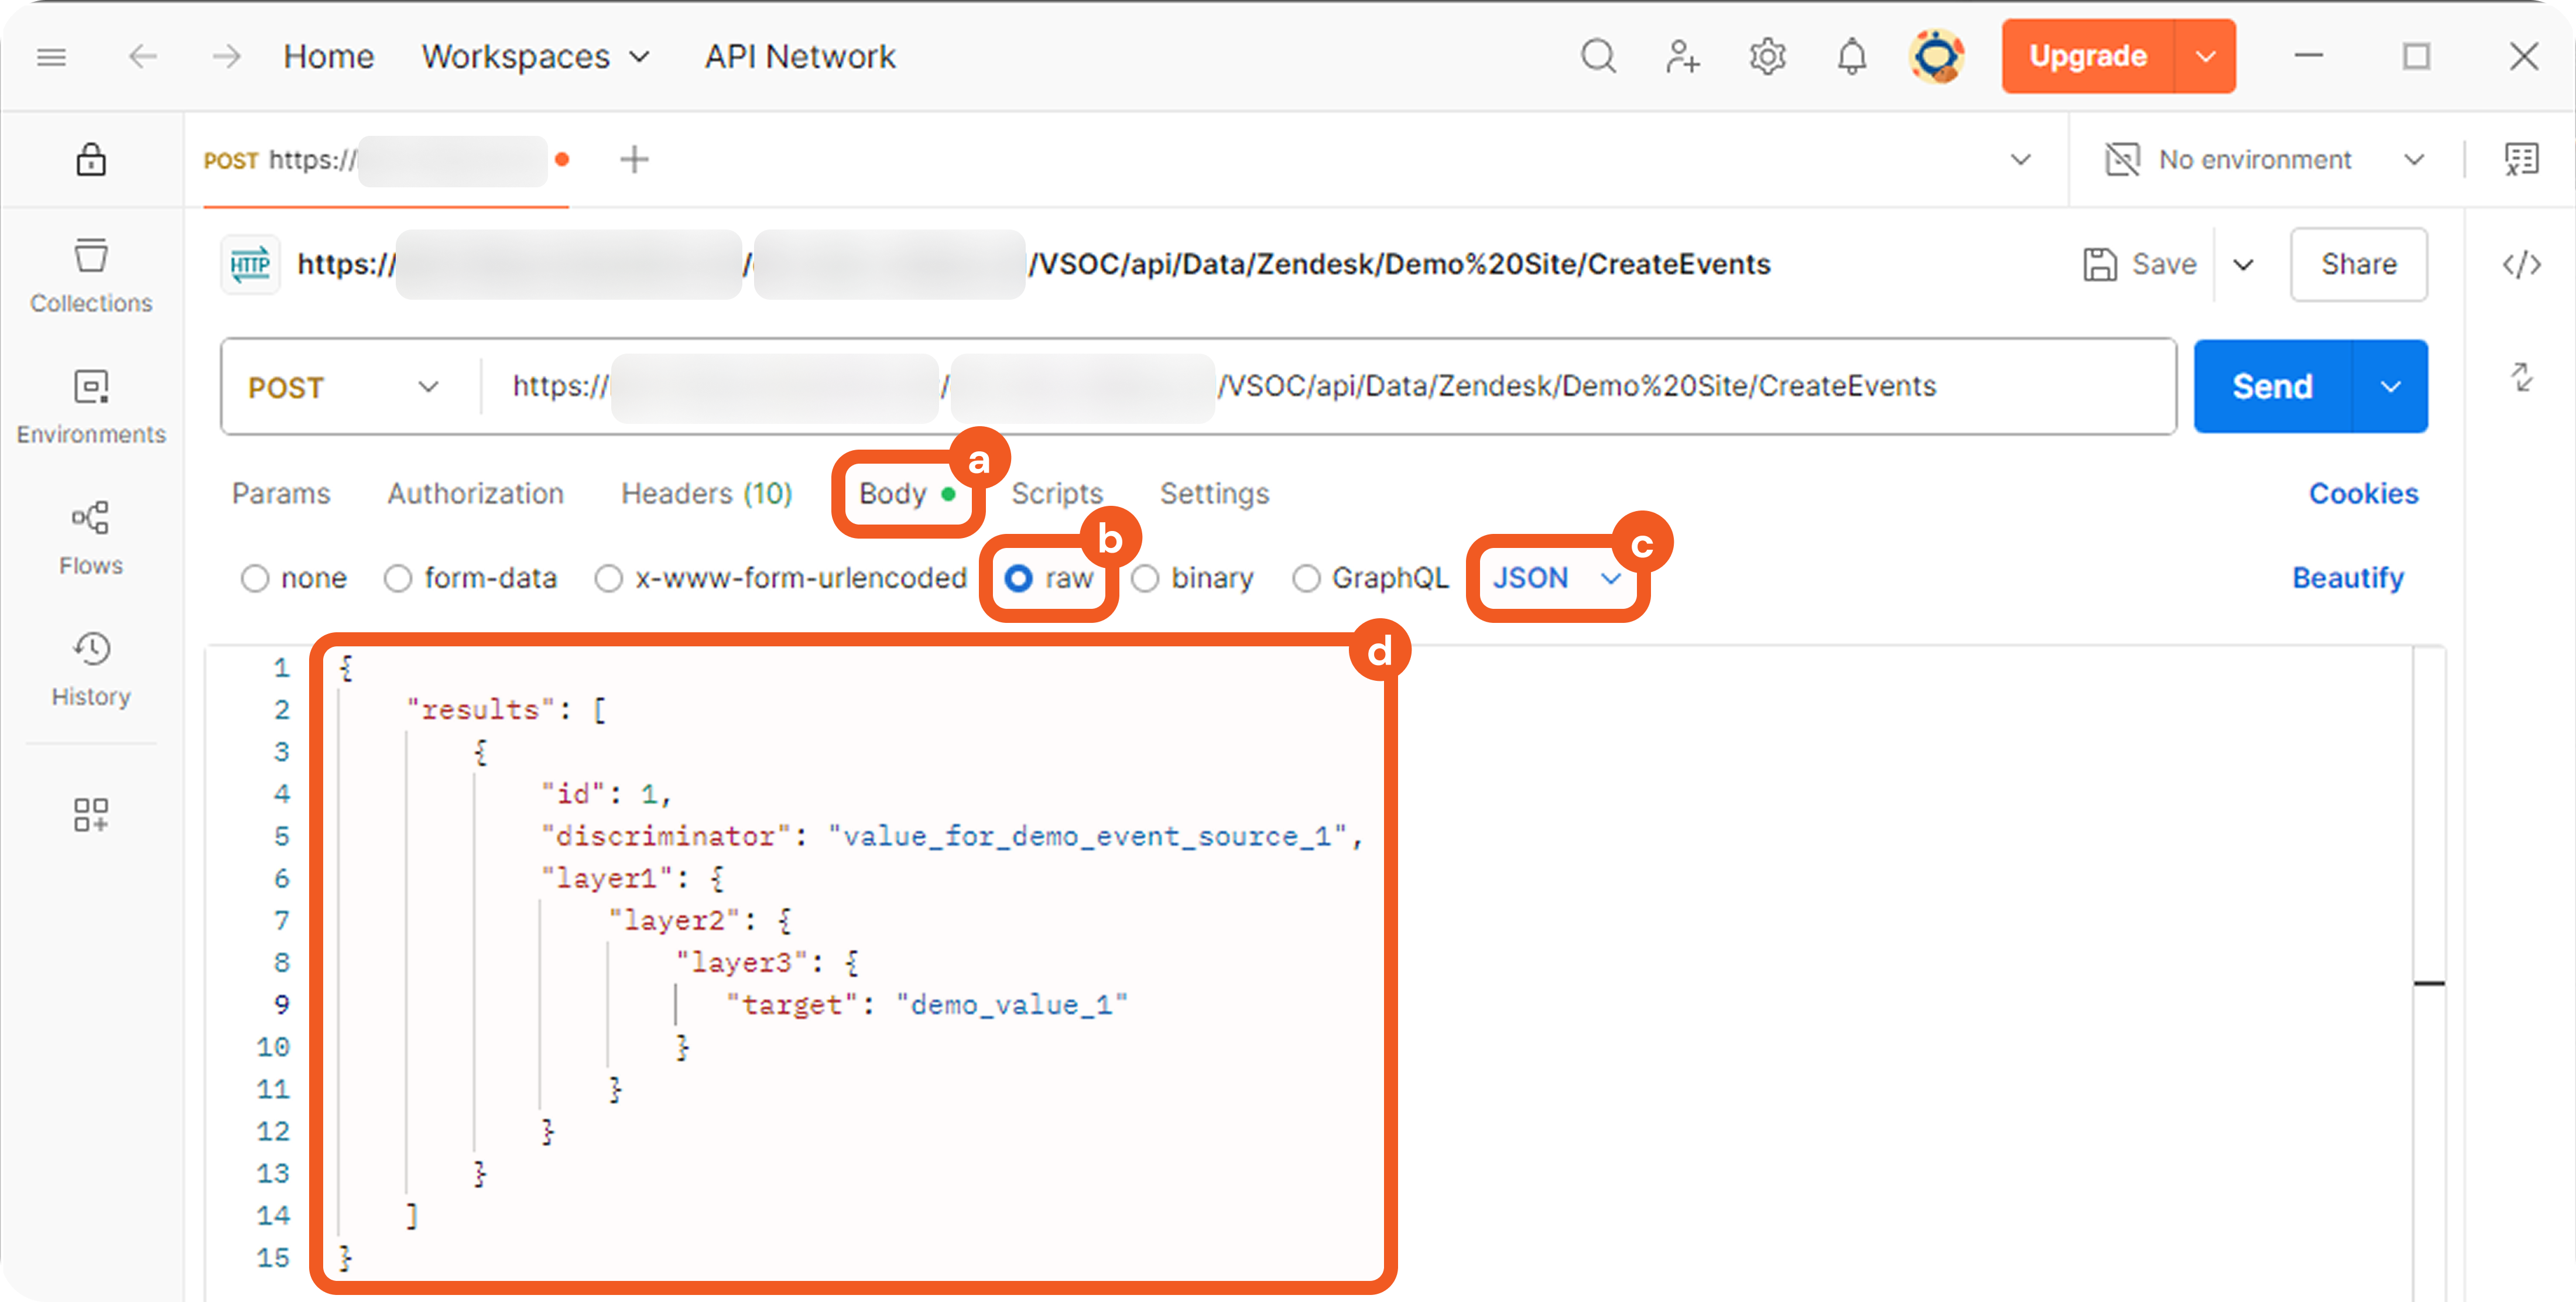Click the settings gear icon
This screenshot has height=1302, width=2576.
click(x=1767, y=57)
